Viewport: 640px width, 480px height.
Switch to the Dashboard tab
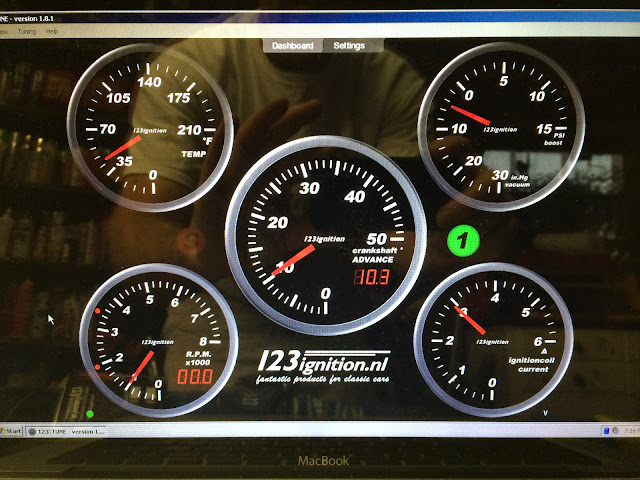tap(293, 45)
